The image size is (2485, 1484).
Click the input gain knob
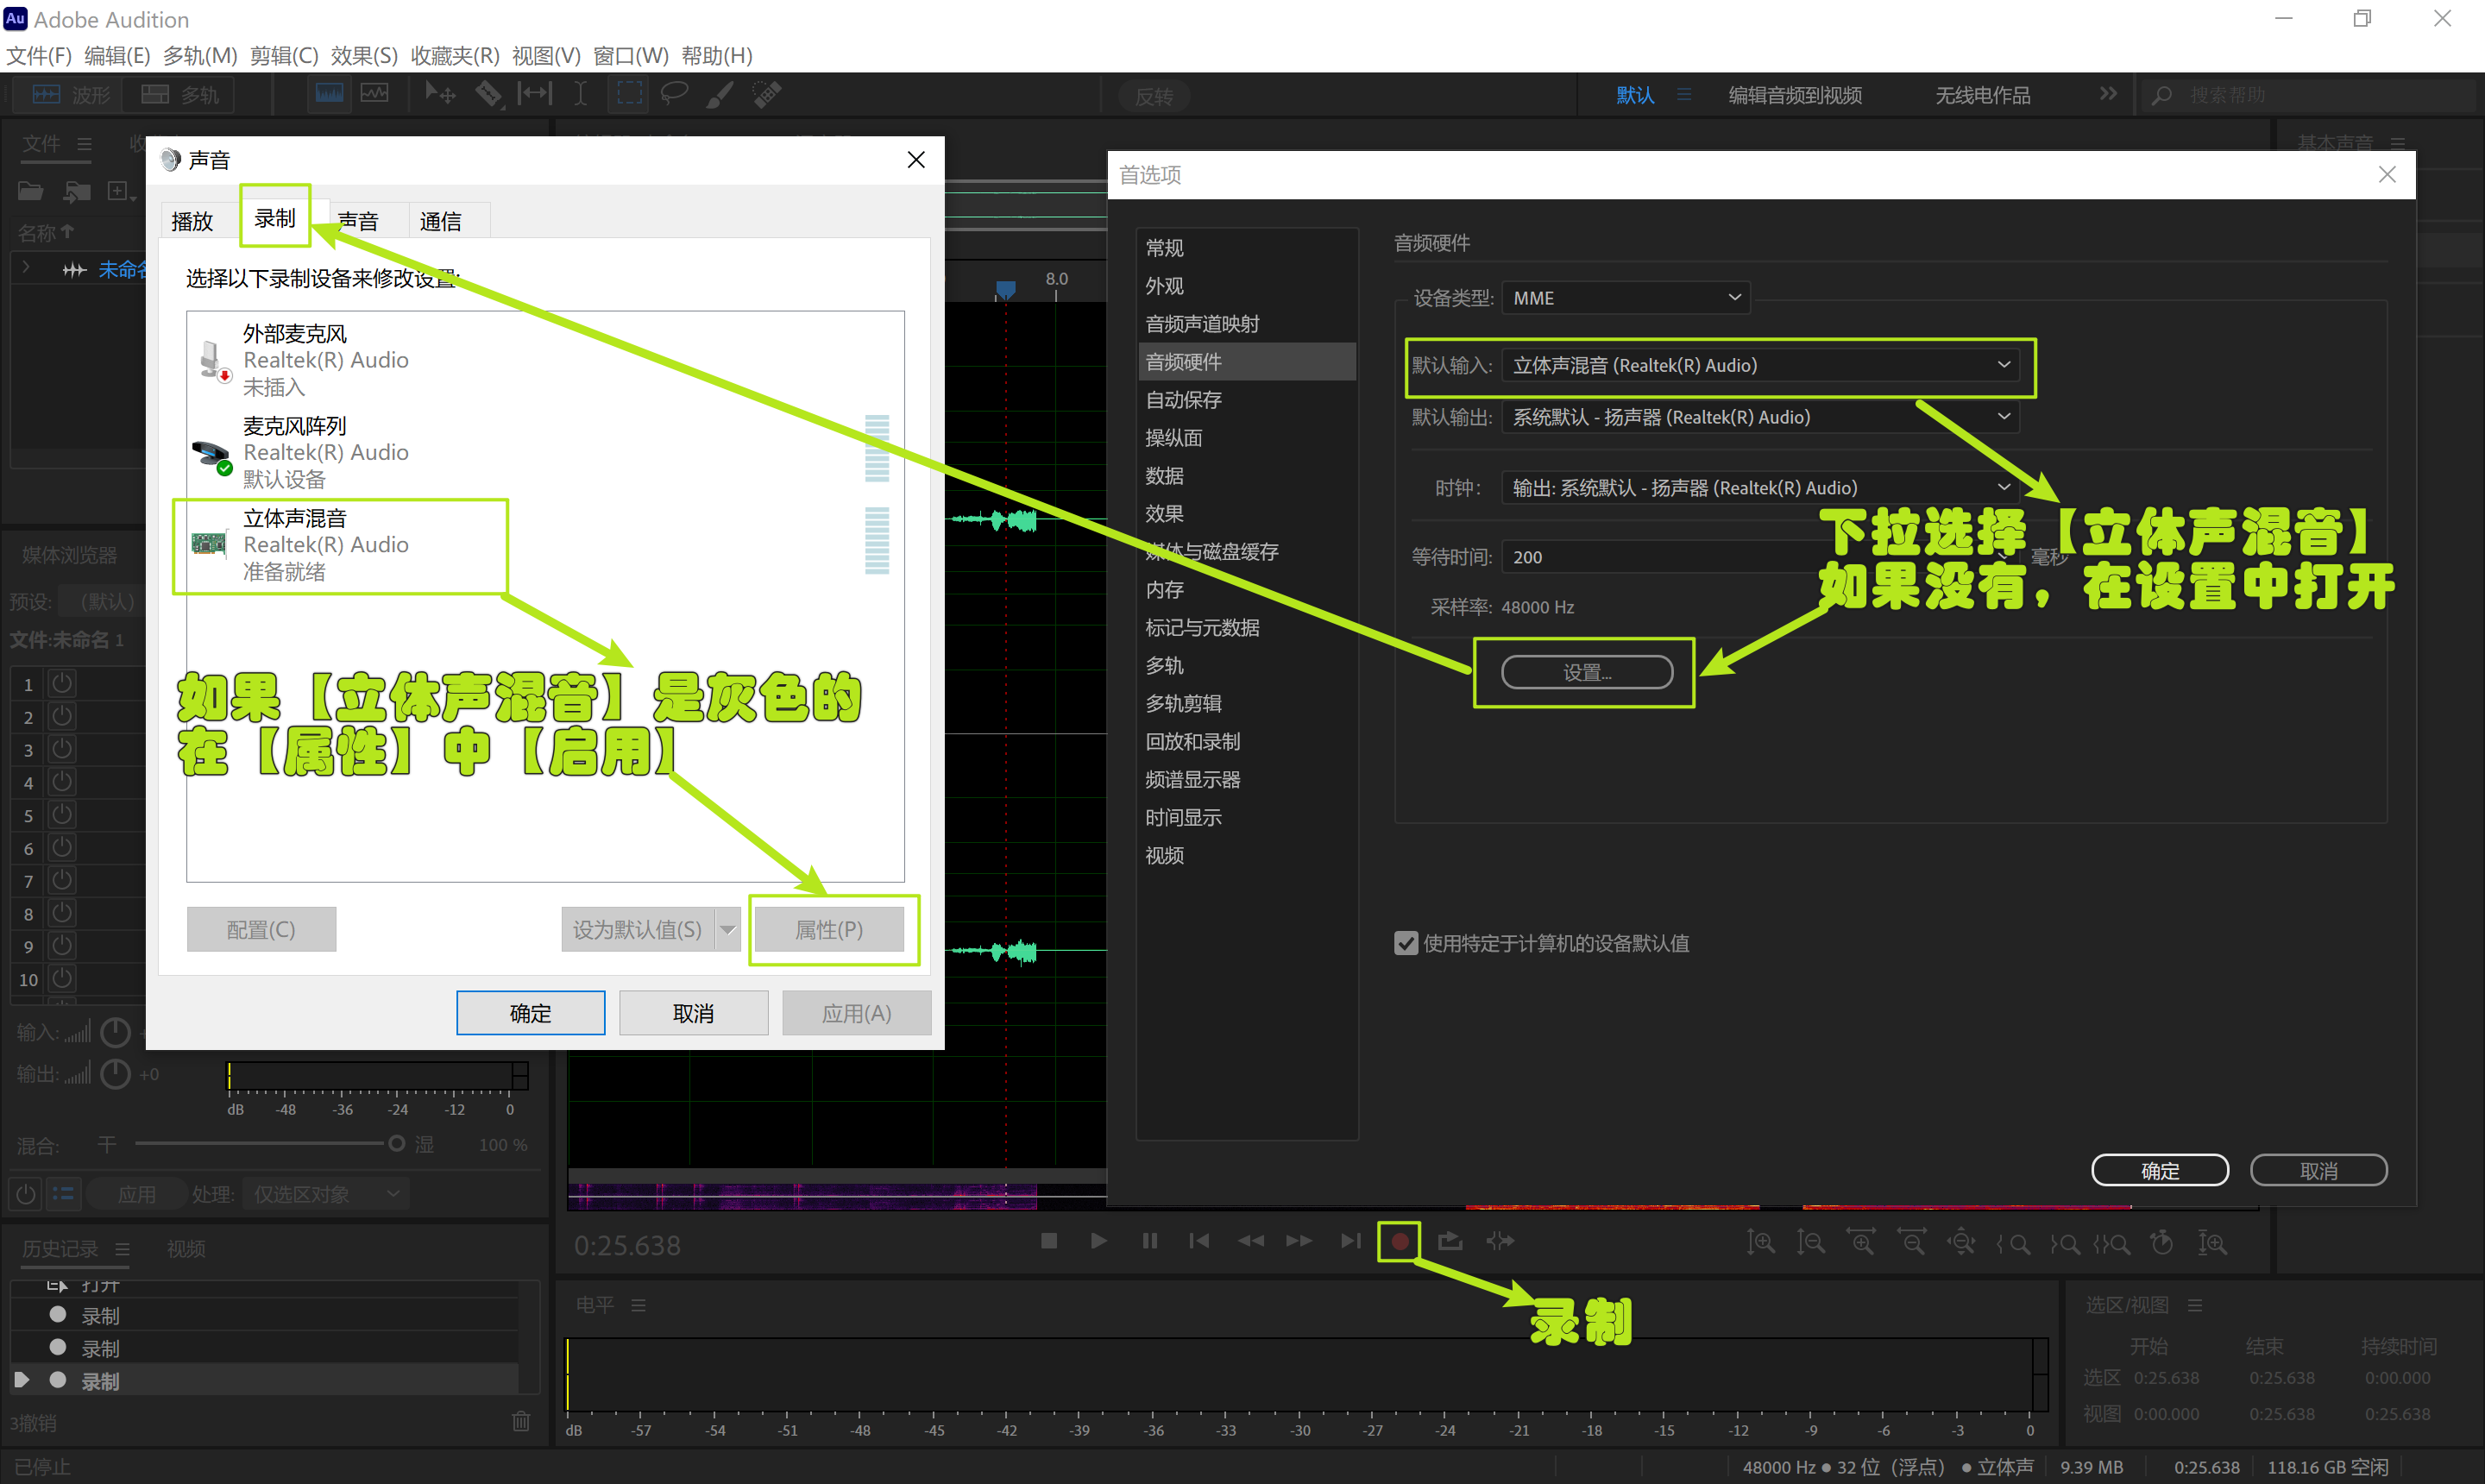point(116,1031)
